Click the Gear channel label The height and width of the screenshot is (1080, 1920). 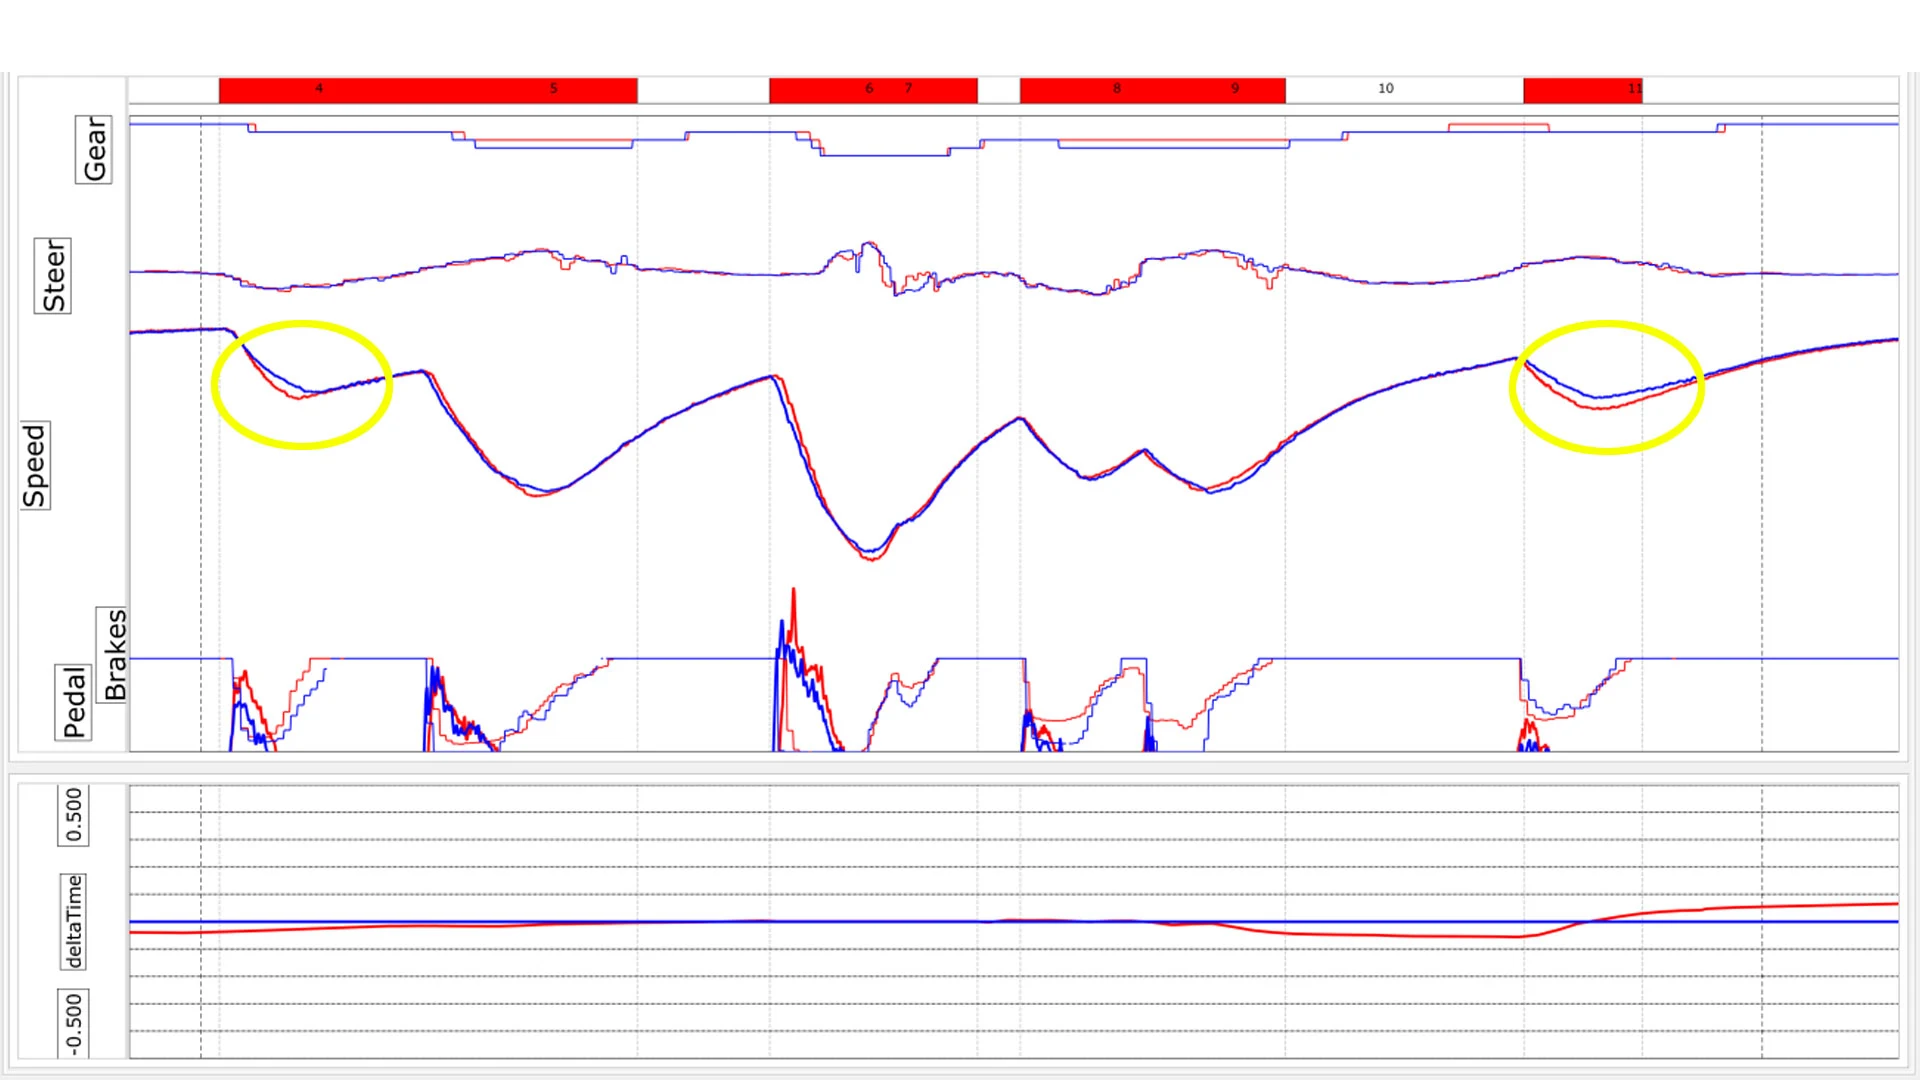click(94, 149)
